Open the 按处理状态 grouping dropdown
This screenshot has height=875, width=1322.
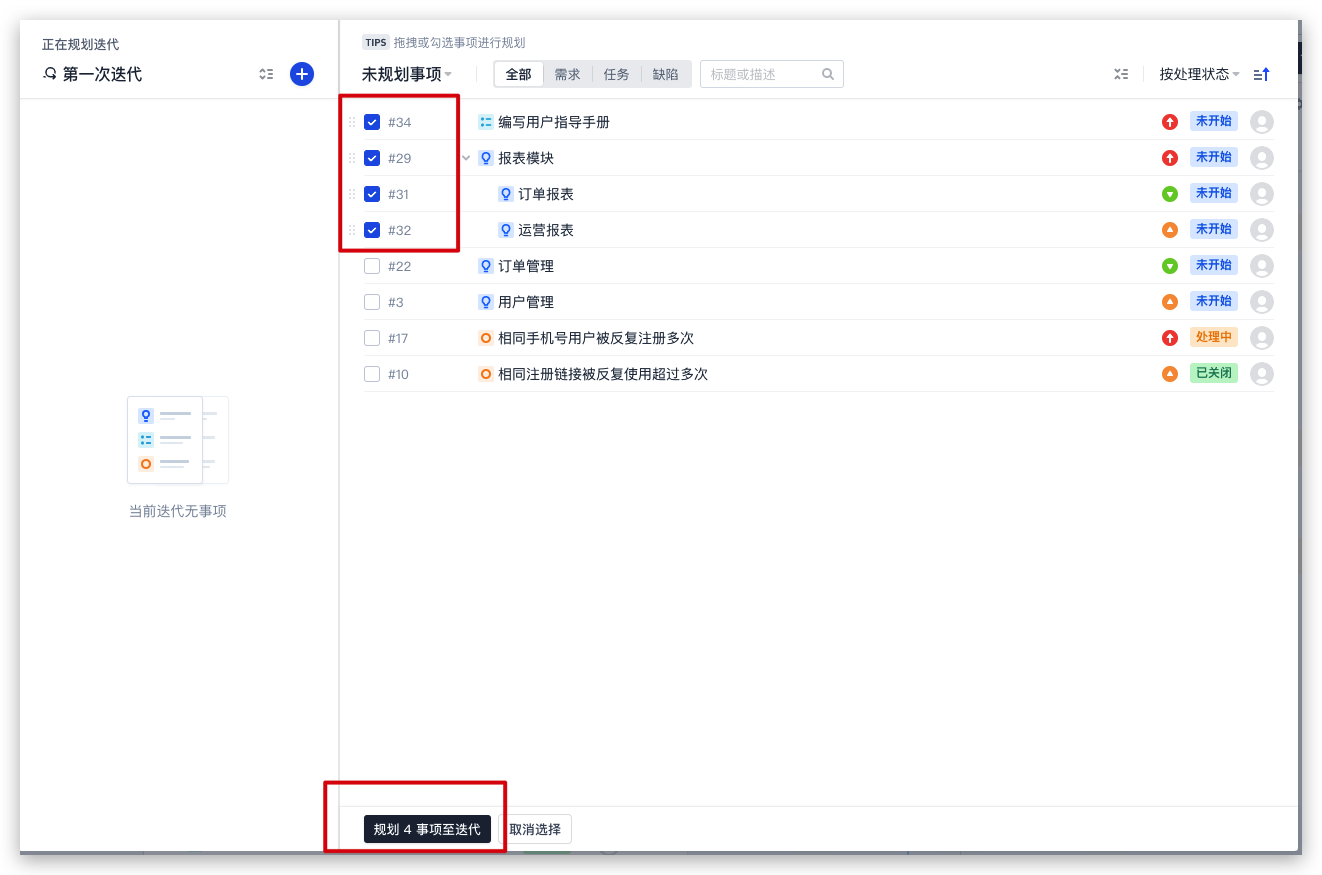pyautogui.click(x=1199, y=74)
